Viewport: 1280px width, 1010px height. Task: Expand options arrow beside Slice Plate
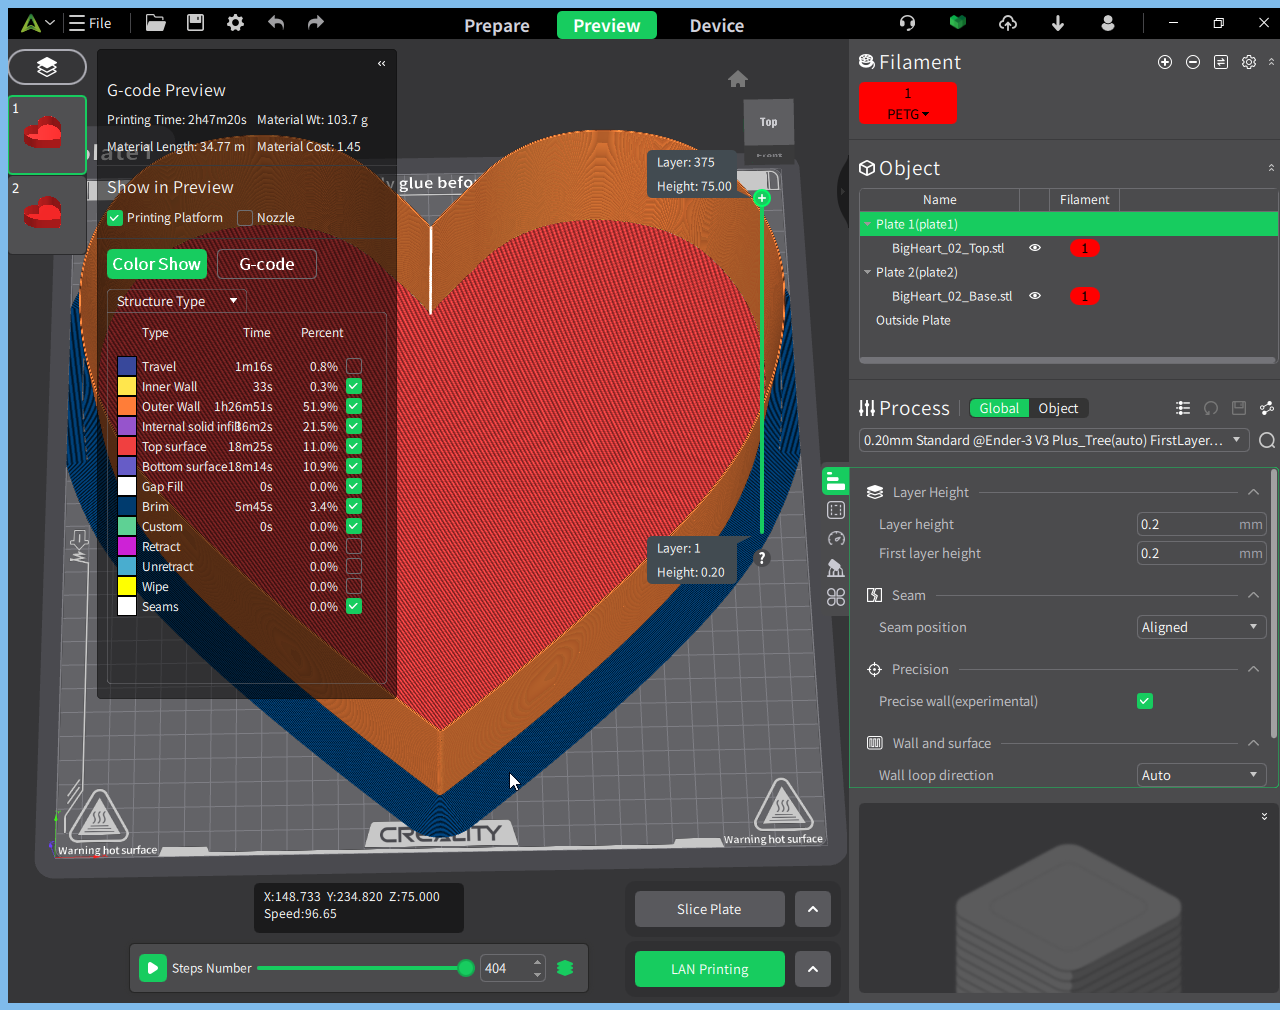click(813, 909)
